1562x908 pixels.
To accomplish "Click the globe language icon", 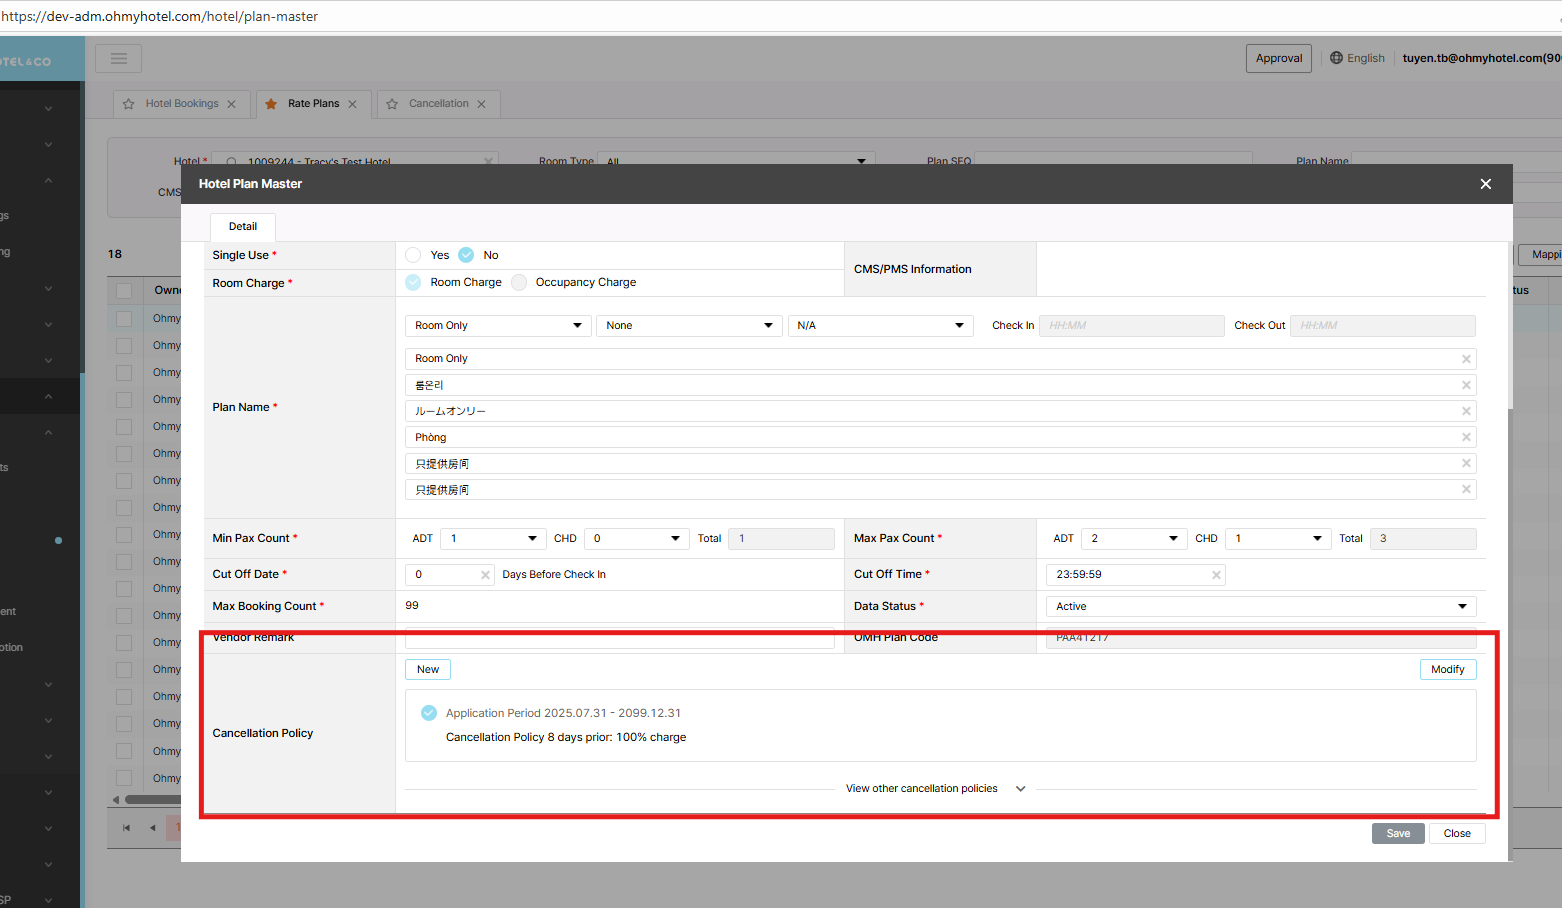I will (1336, 58).
